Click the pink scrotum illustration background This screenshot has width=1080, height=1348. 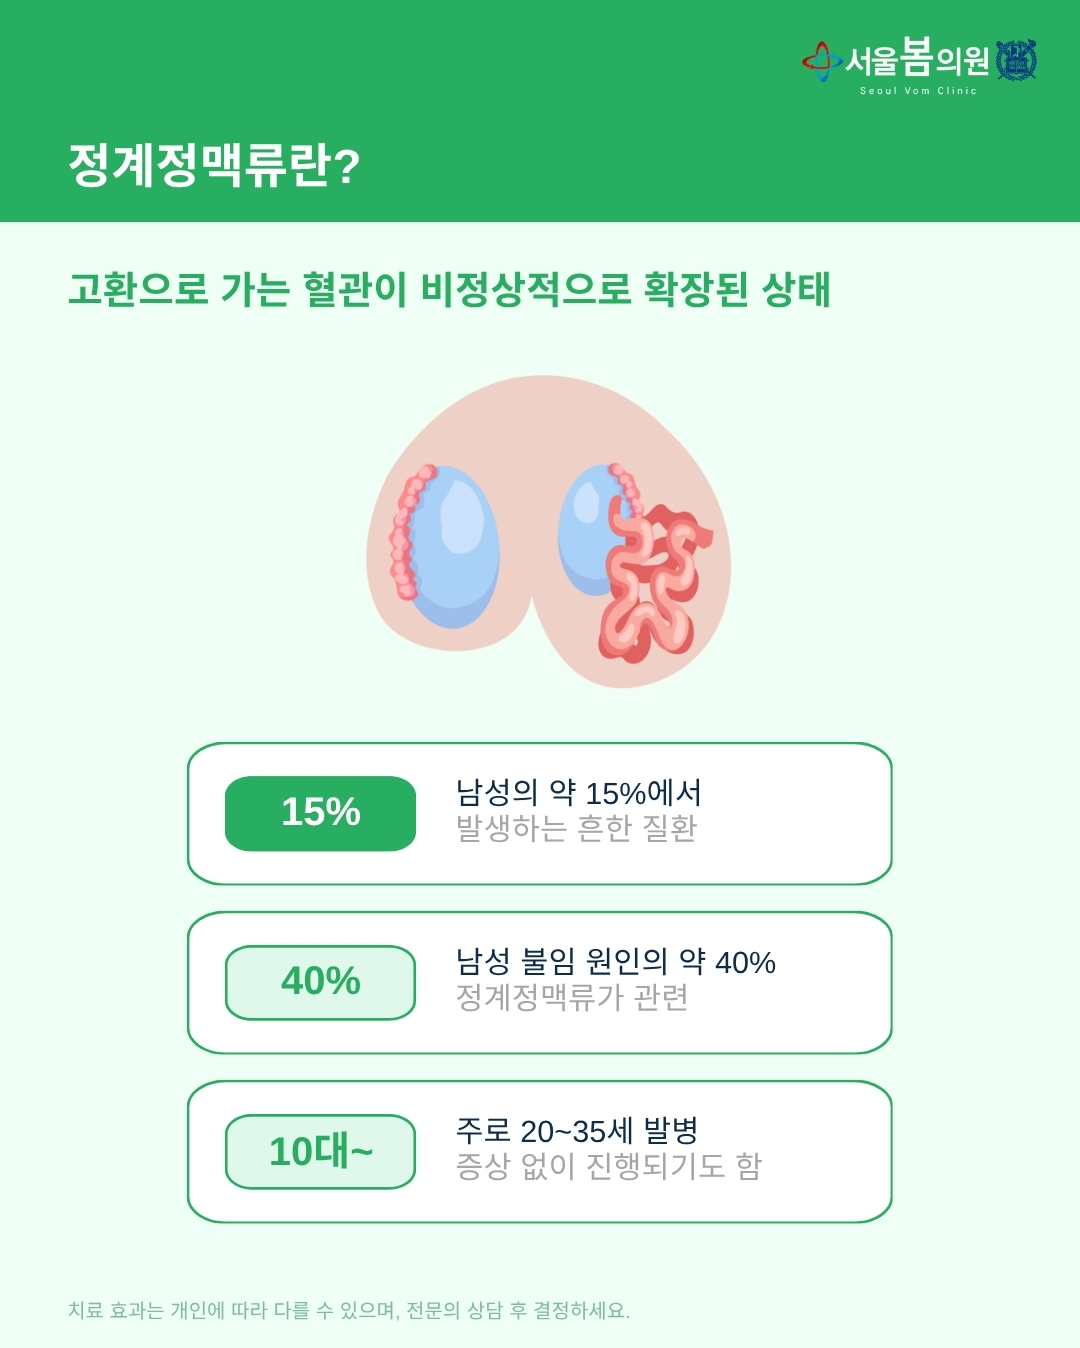pos(549,531)
